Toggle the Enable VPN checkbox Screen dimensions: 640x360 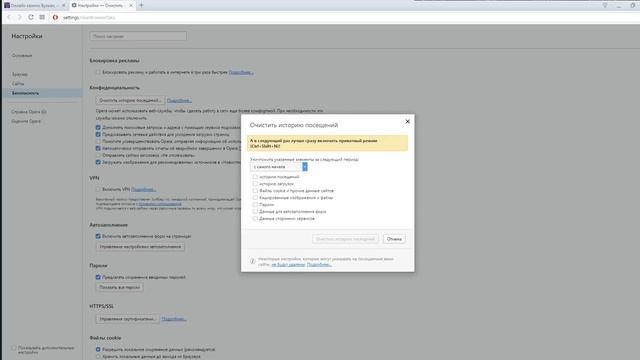click(x=98, y=189)
